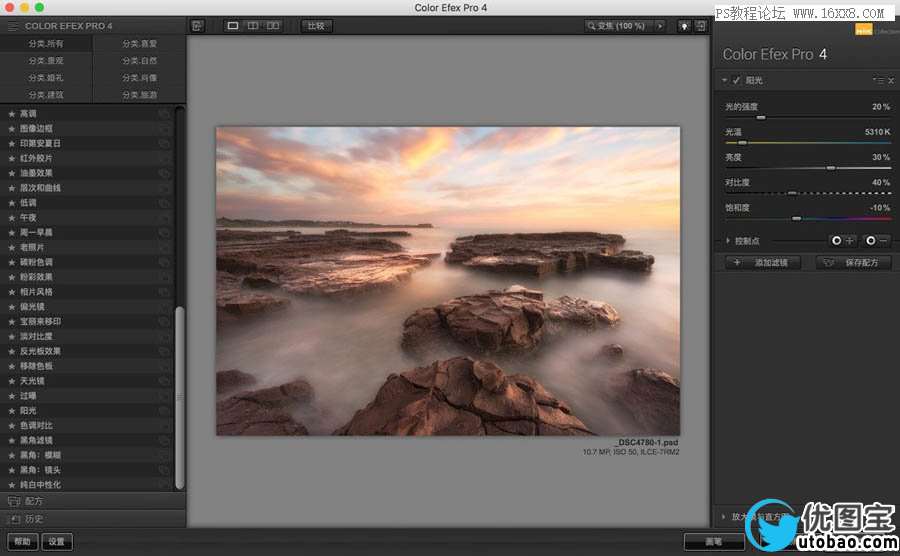This screenshot has height=556, width=900.
Task: Select the 分类.自然 category tab
Action: coord(139,61)
